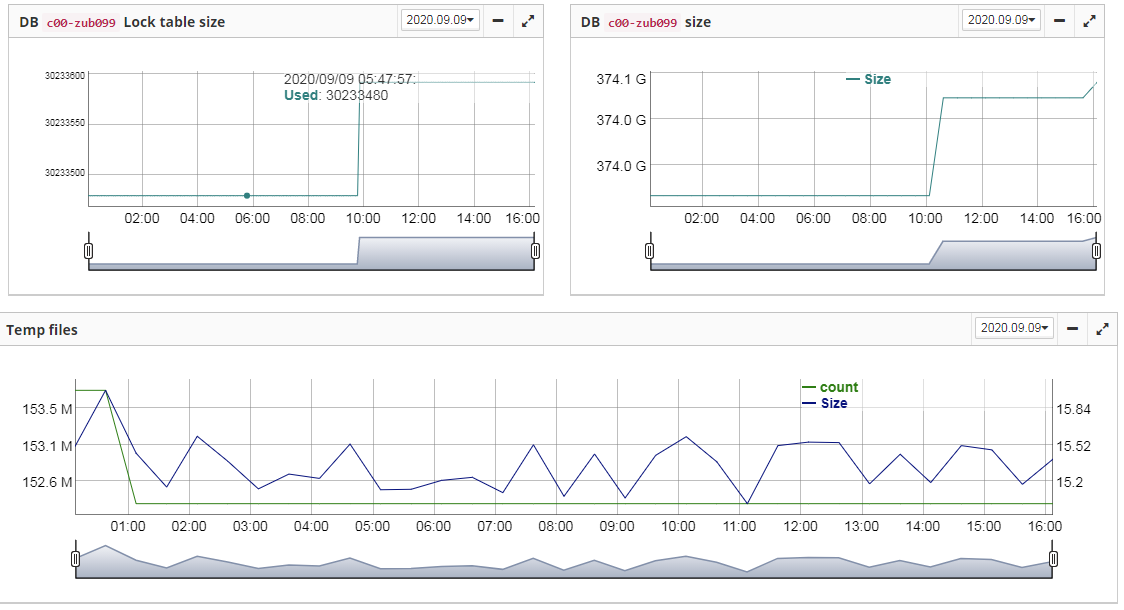Viewport: 1124px width, 610px height.
Task: Click right range handle of Temp files chart
Action: 1052,559
